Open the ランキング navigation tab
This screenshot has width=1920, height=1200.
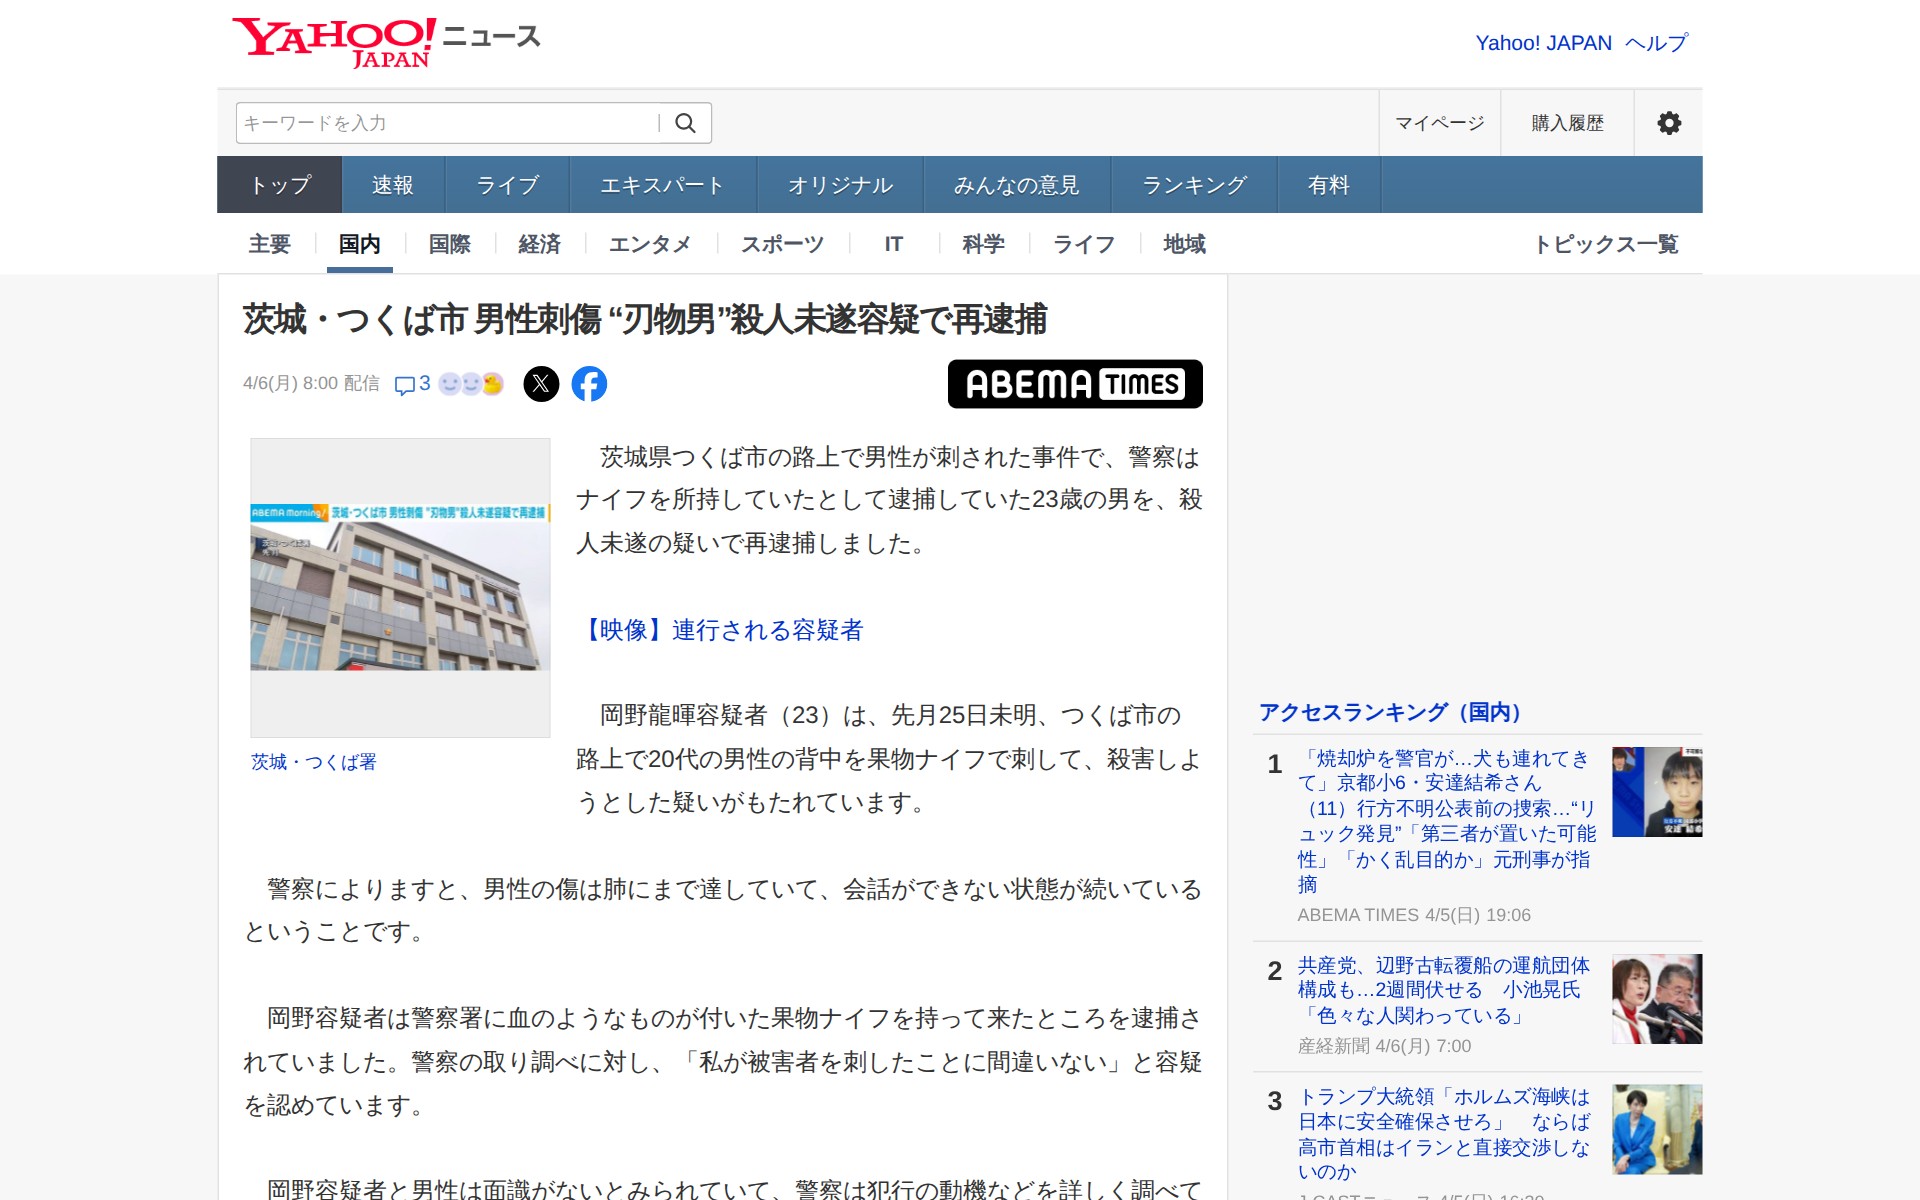click(1194, 185)
